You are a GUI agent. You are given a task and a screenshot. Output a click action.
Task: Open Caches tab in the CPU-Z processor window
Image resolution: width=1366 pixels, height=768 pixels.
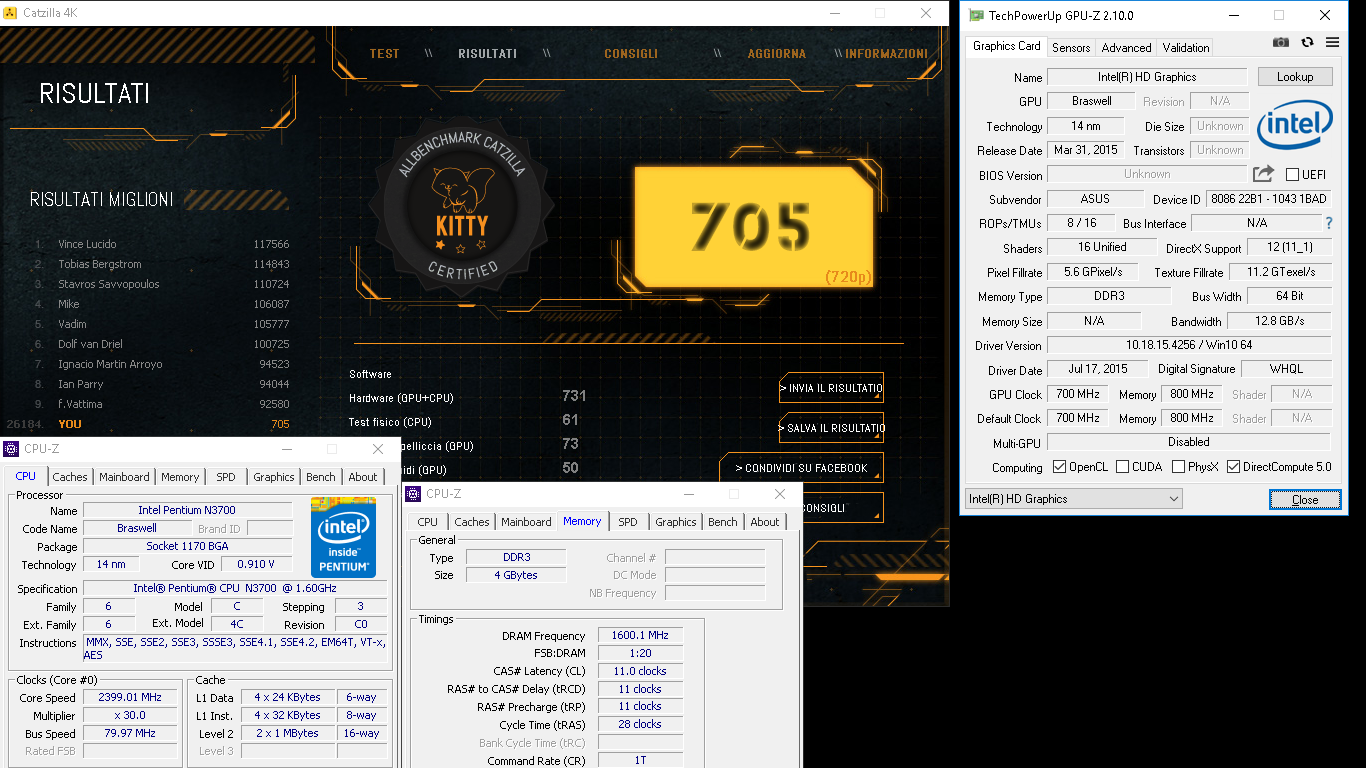[x=70, y=477]
